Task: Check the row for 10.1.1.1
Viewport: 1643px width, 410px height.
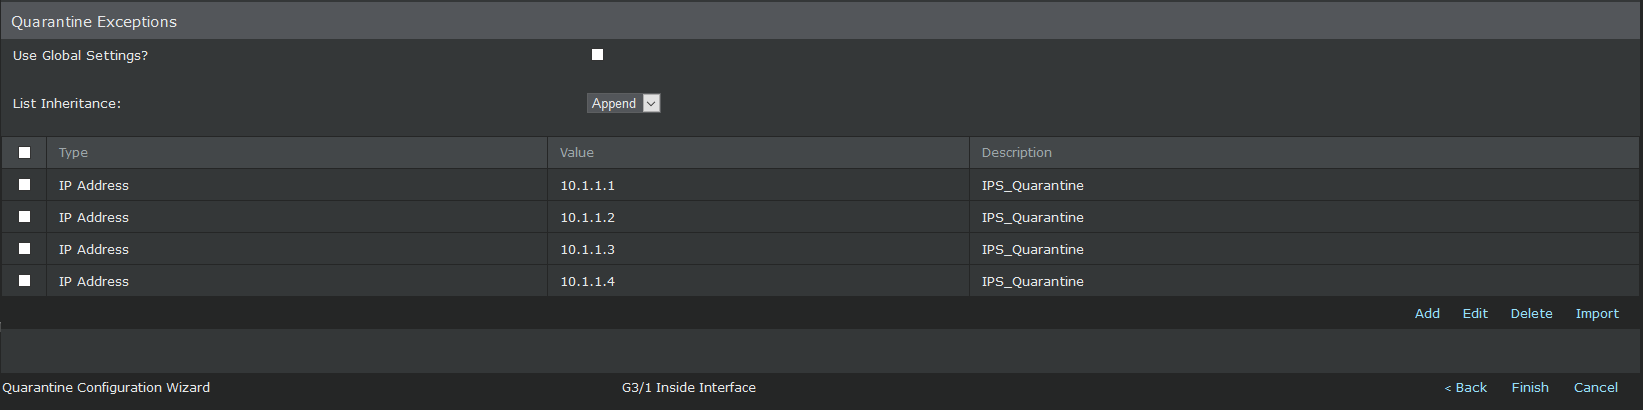Action: (24, 185)
